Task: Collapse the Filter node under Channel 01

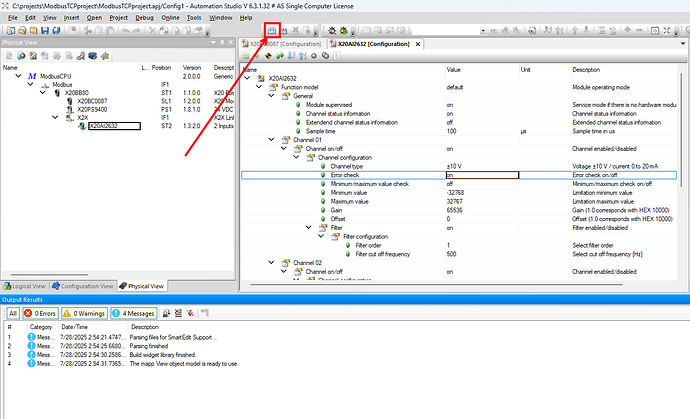Action: coord(308,228)
